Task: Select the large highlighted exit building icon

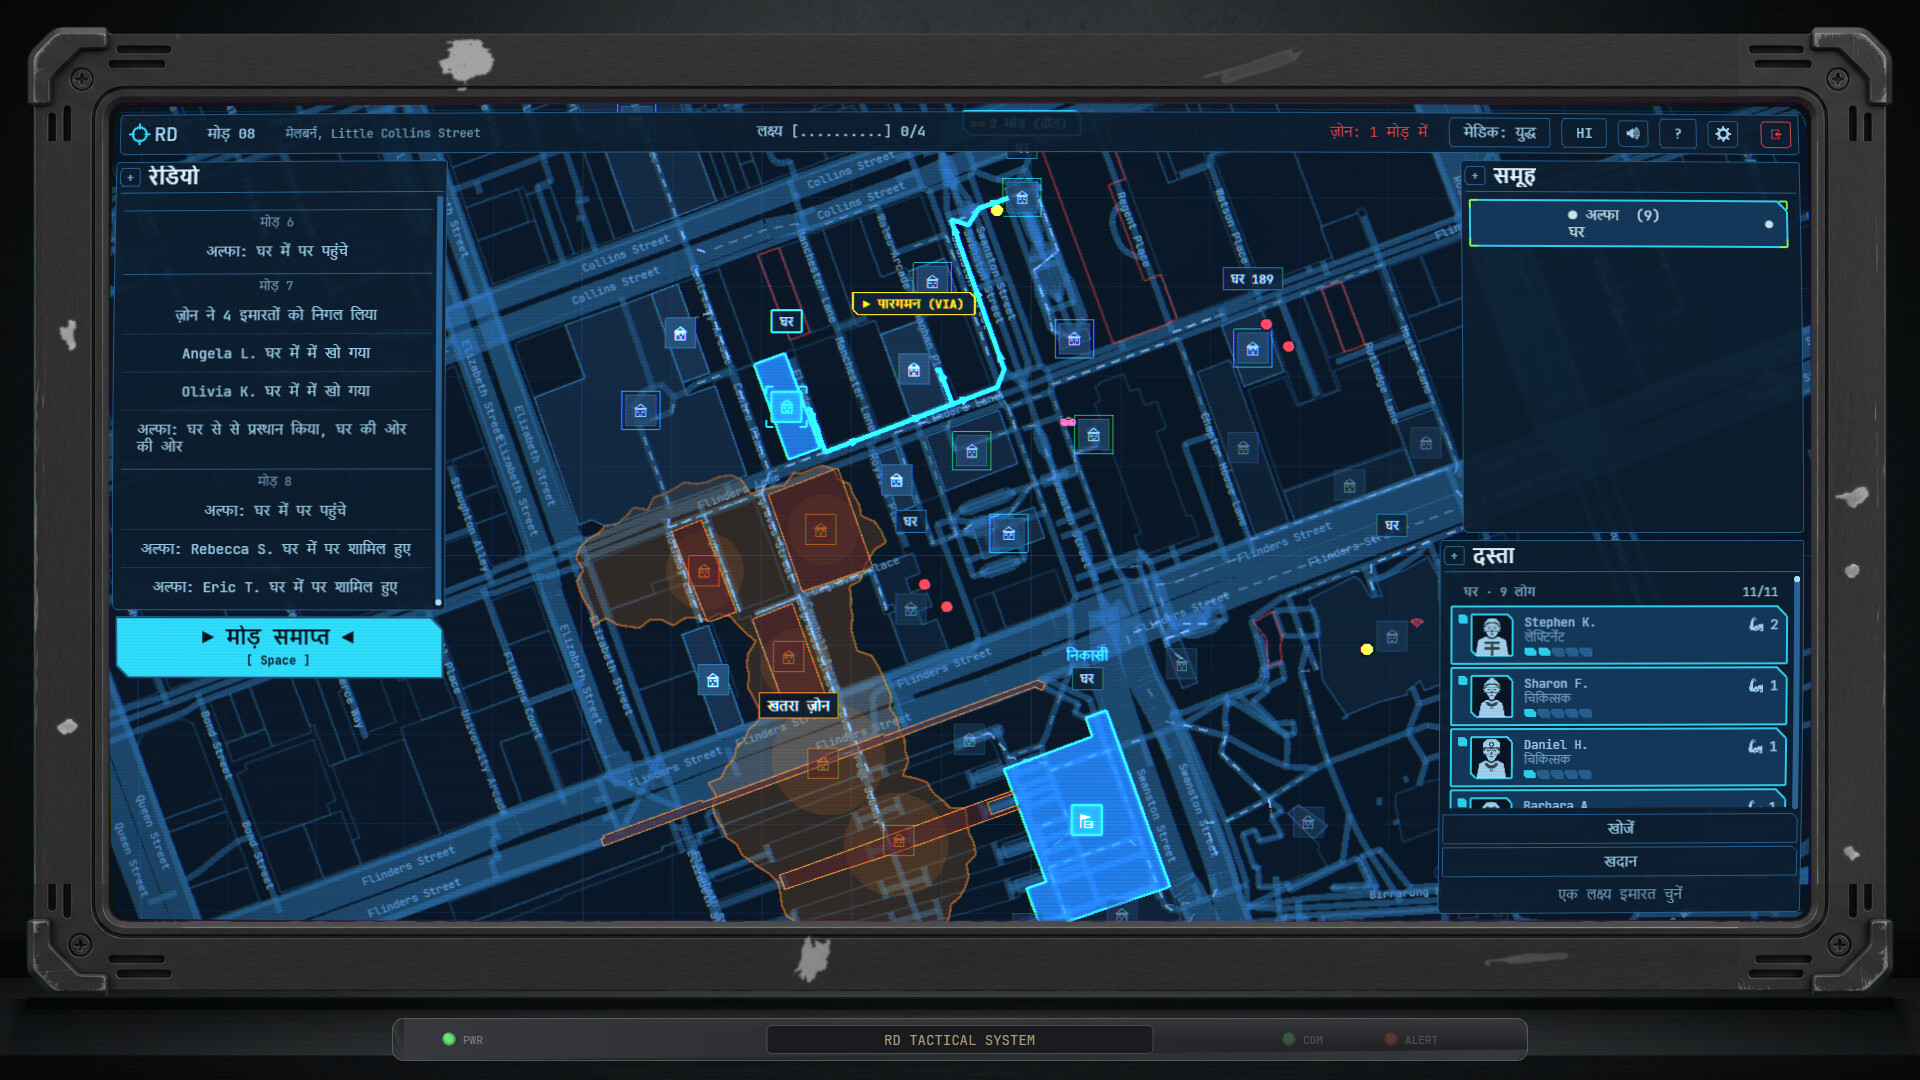Action: click(x=1086, y=821)
